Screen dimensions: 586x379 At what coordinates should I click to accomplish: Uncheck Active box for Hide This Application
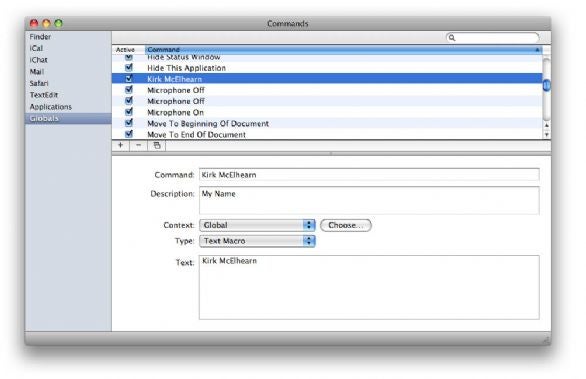pos(129,68)
